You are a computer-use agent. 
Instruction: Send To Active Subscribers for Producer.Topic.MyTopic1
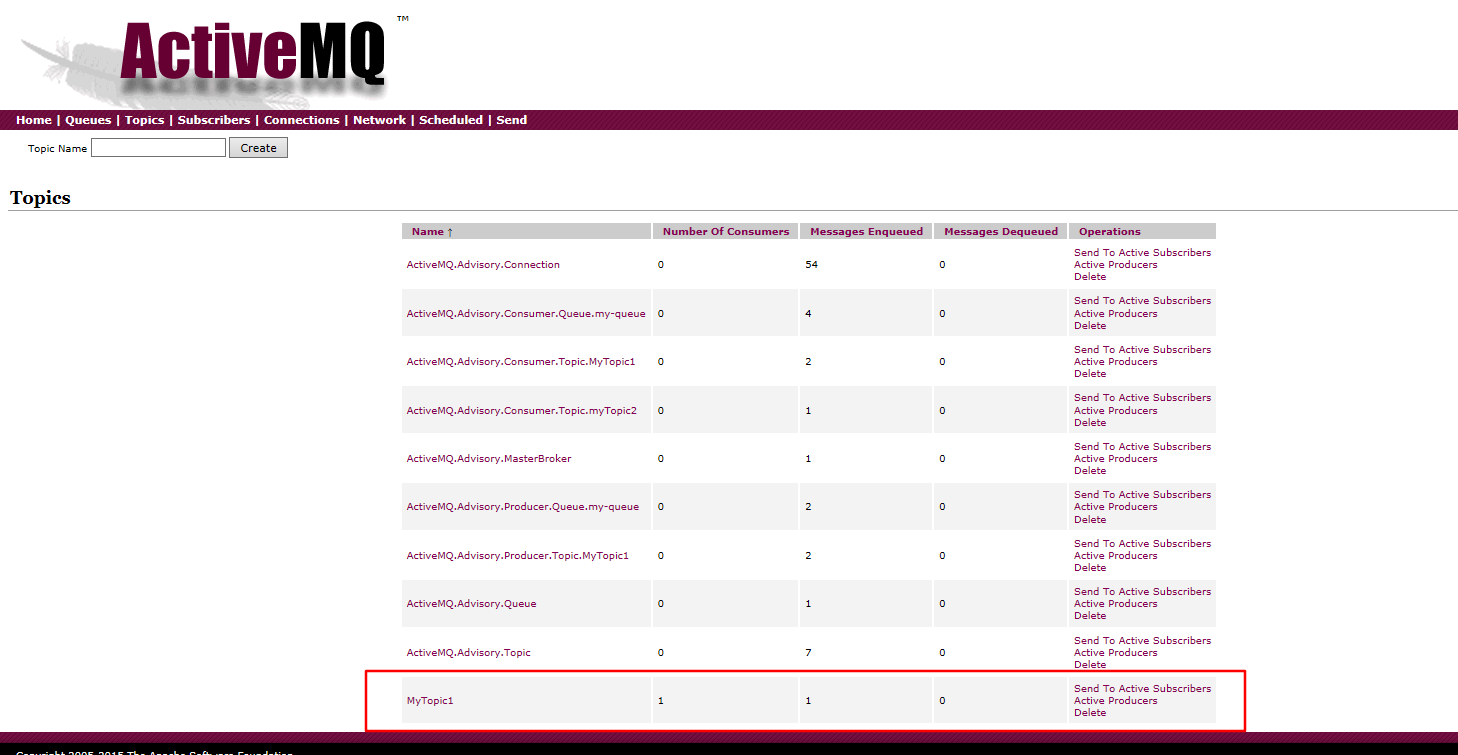point(1142,544)
